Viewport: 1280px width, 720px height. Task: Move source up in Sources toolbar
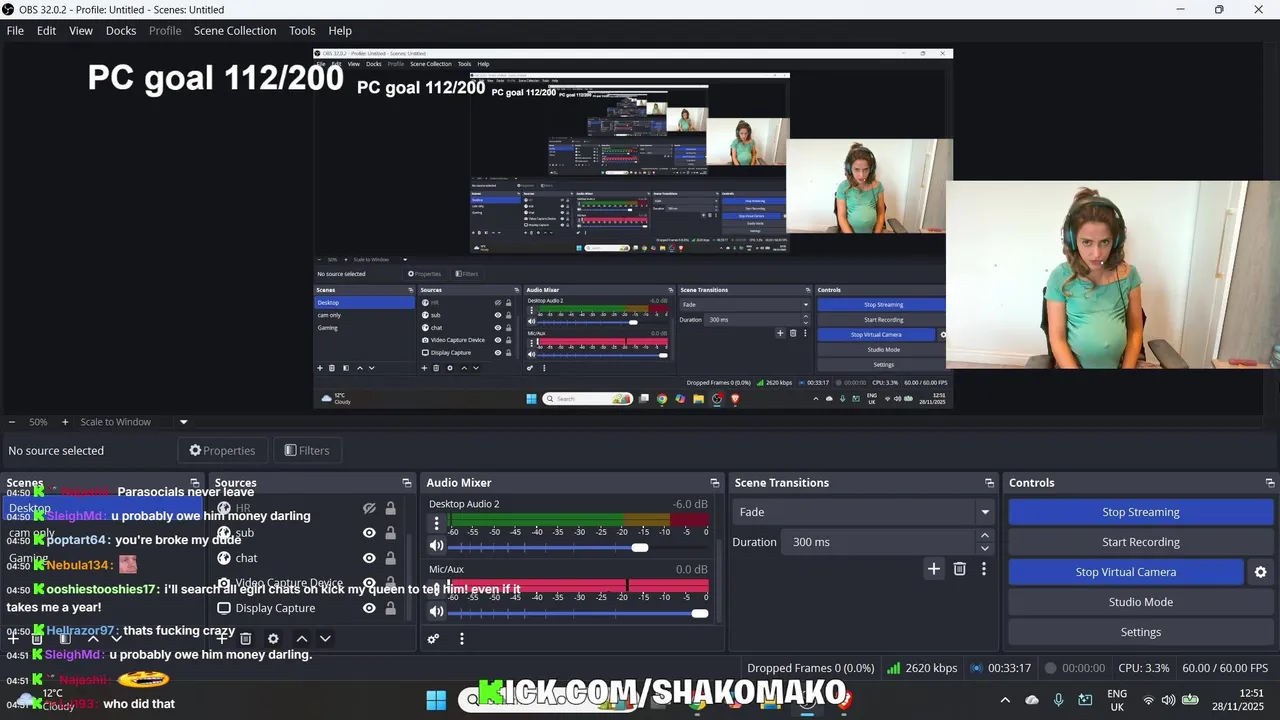[301, 638]
